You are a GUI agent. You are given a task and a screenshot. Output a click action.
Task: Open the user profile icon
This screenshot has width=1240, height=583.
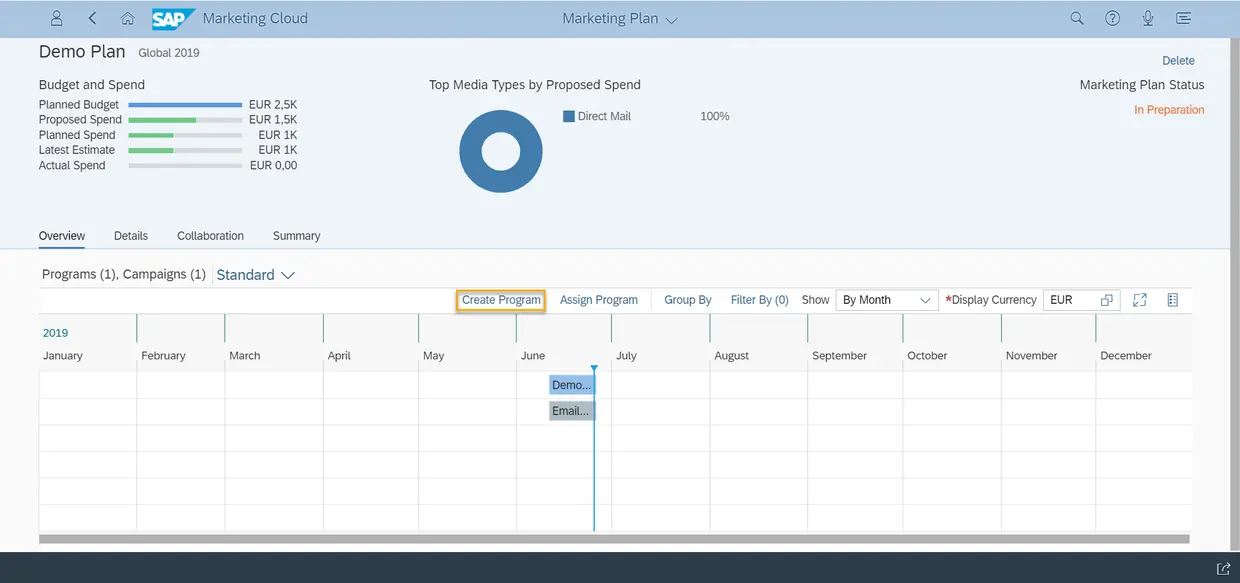click(57, 18)
